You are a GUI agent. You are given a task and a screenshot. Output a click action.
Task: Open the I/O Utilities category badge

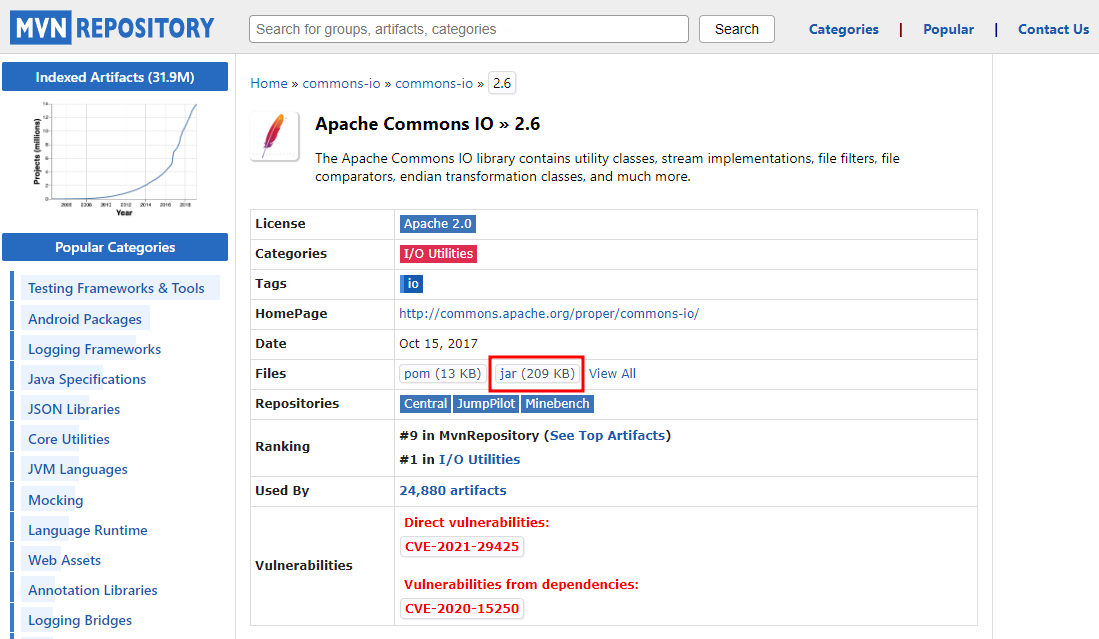tap(438, 254)
